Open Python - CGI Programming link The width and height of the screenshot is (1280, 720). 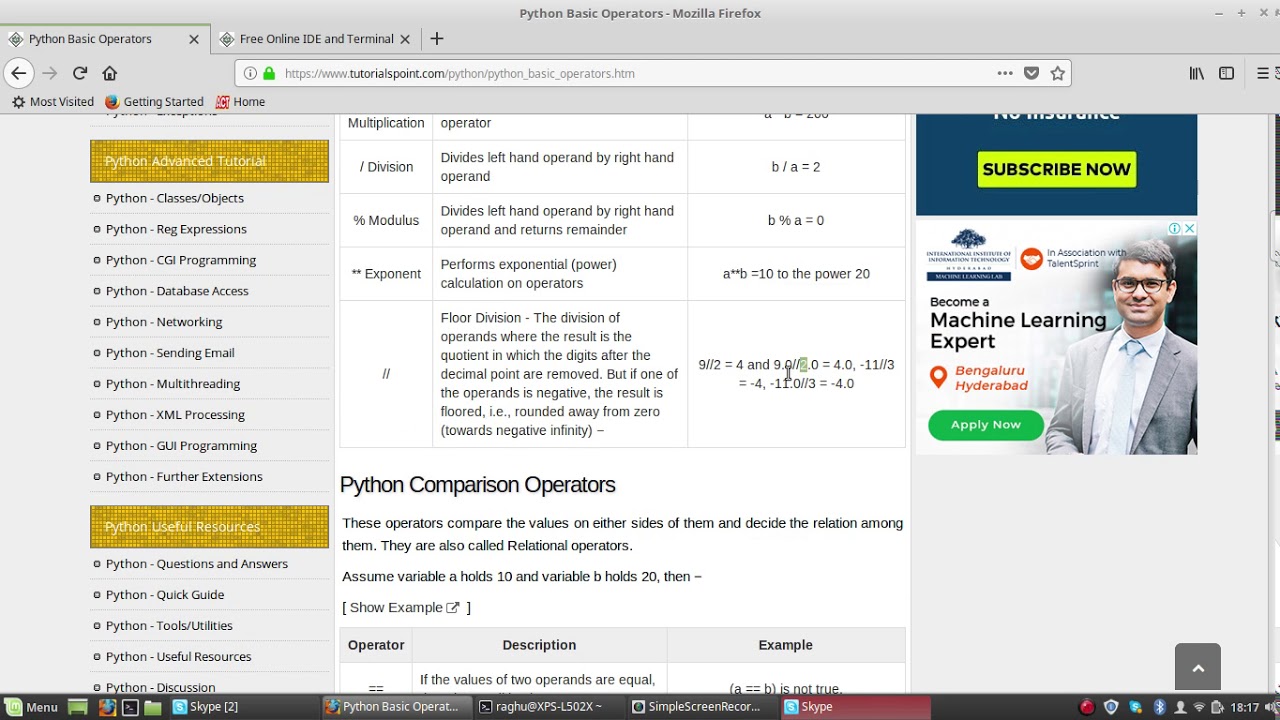(181, 260)
